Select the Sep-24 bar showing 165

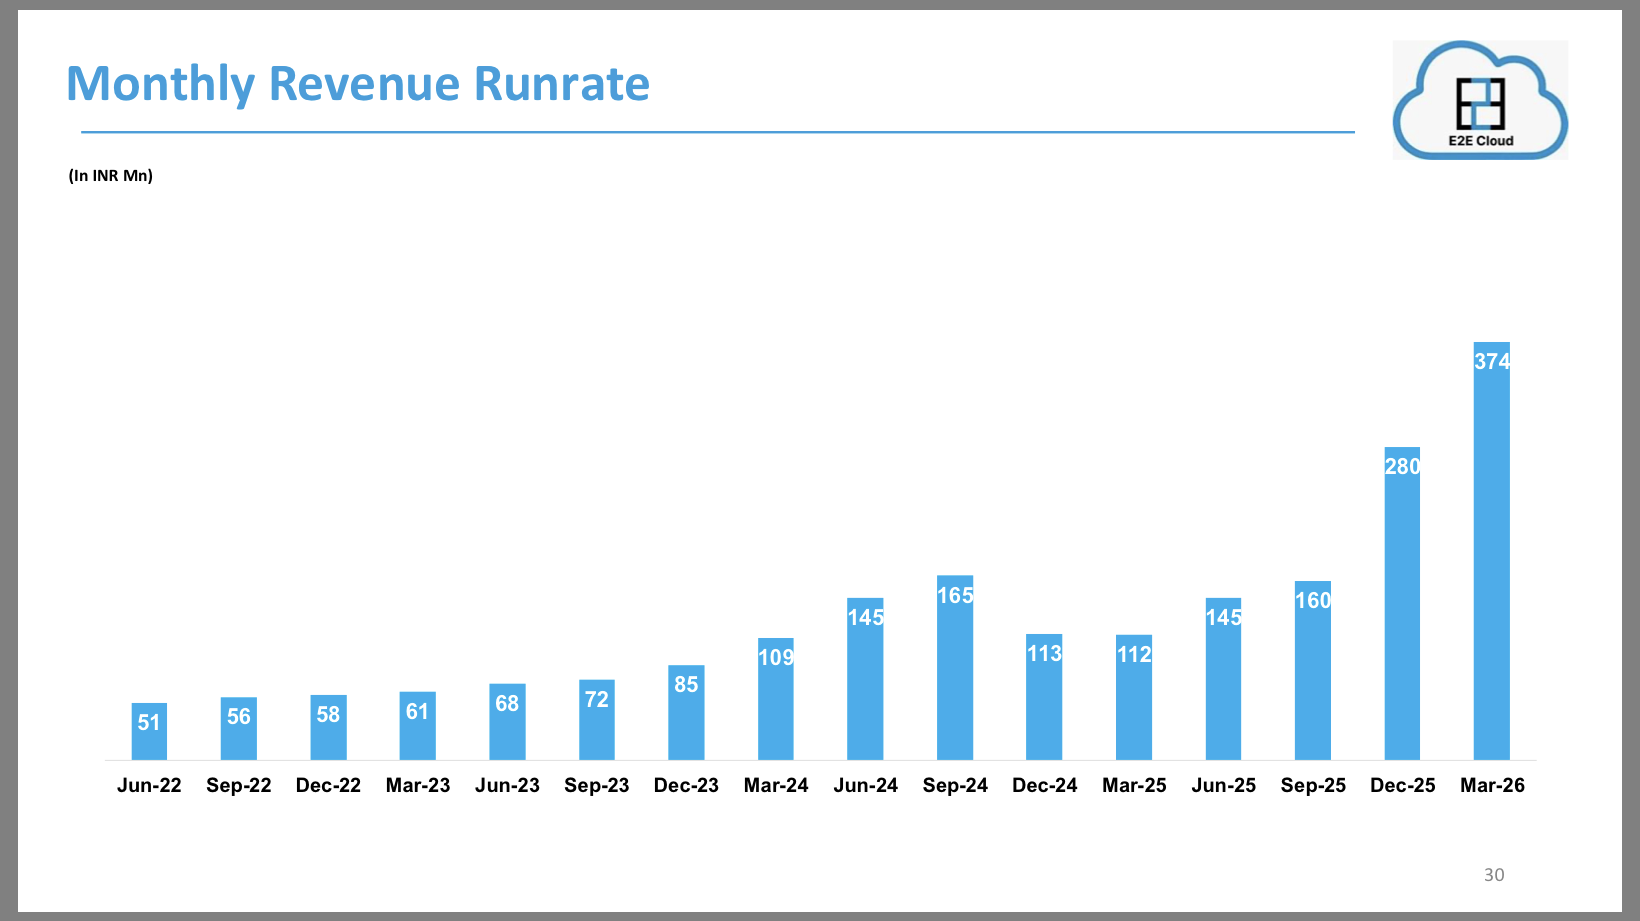tap(954, 667)
